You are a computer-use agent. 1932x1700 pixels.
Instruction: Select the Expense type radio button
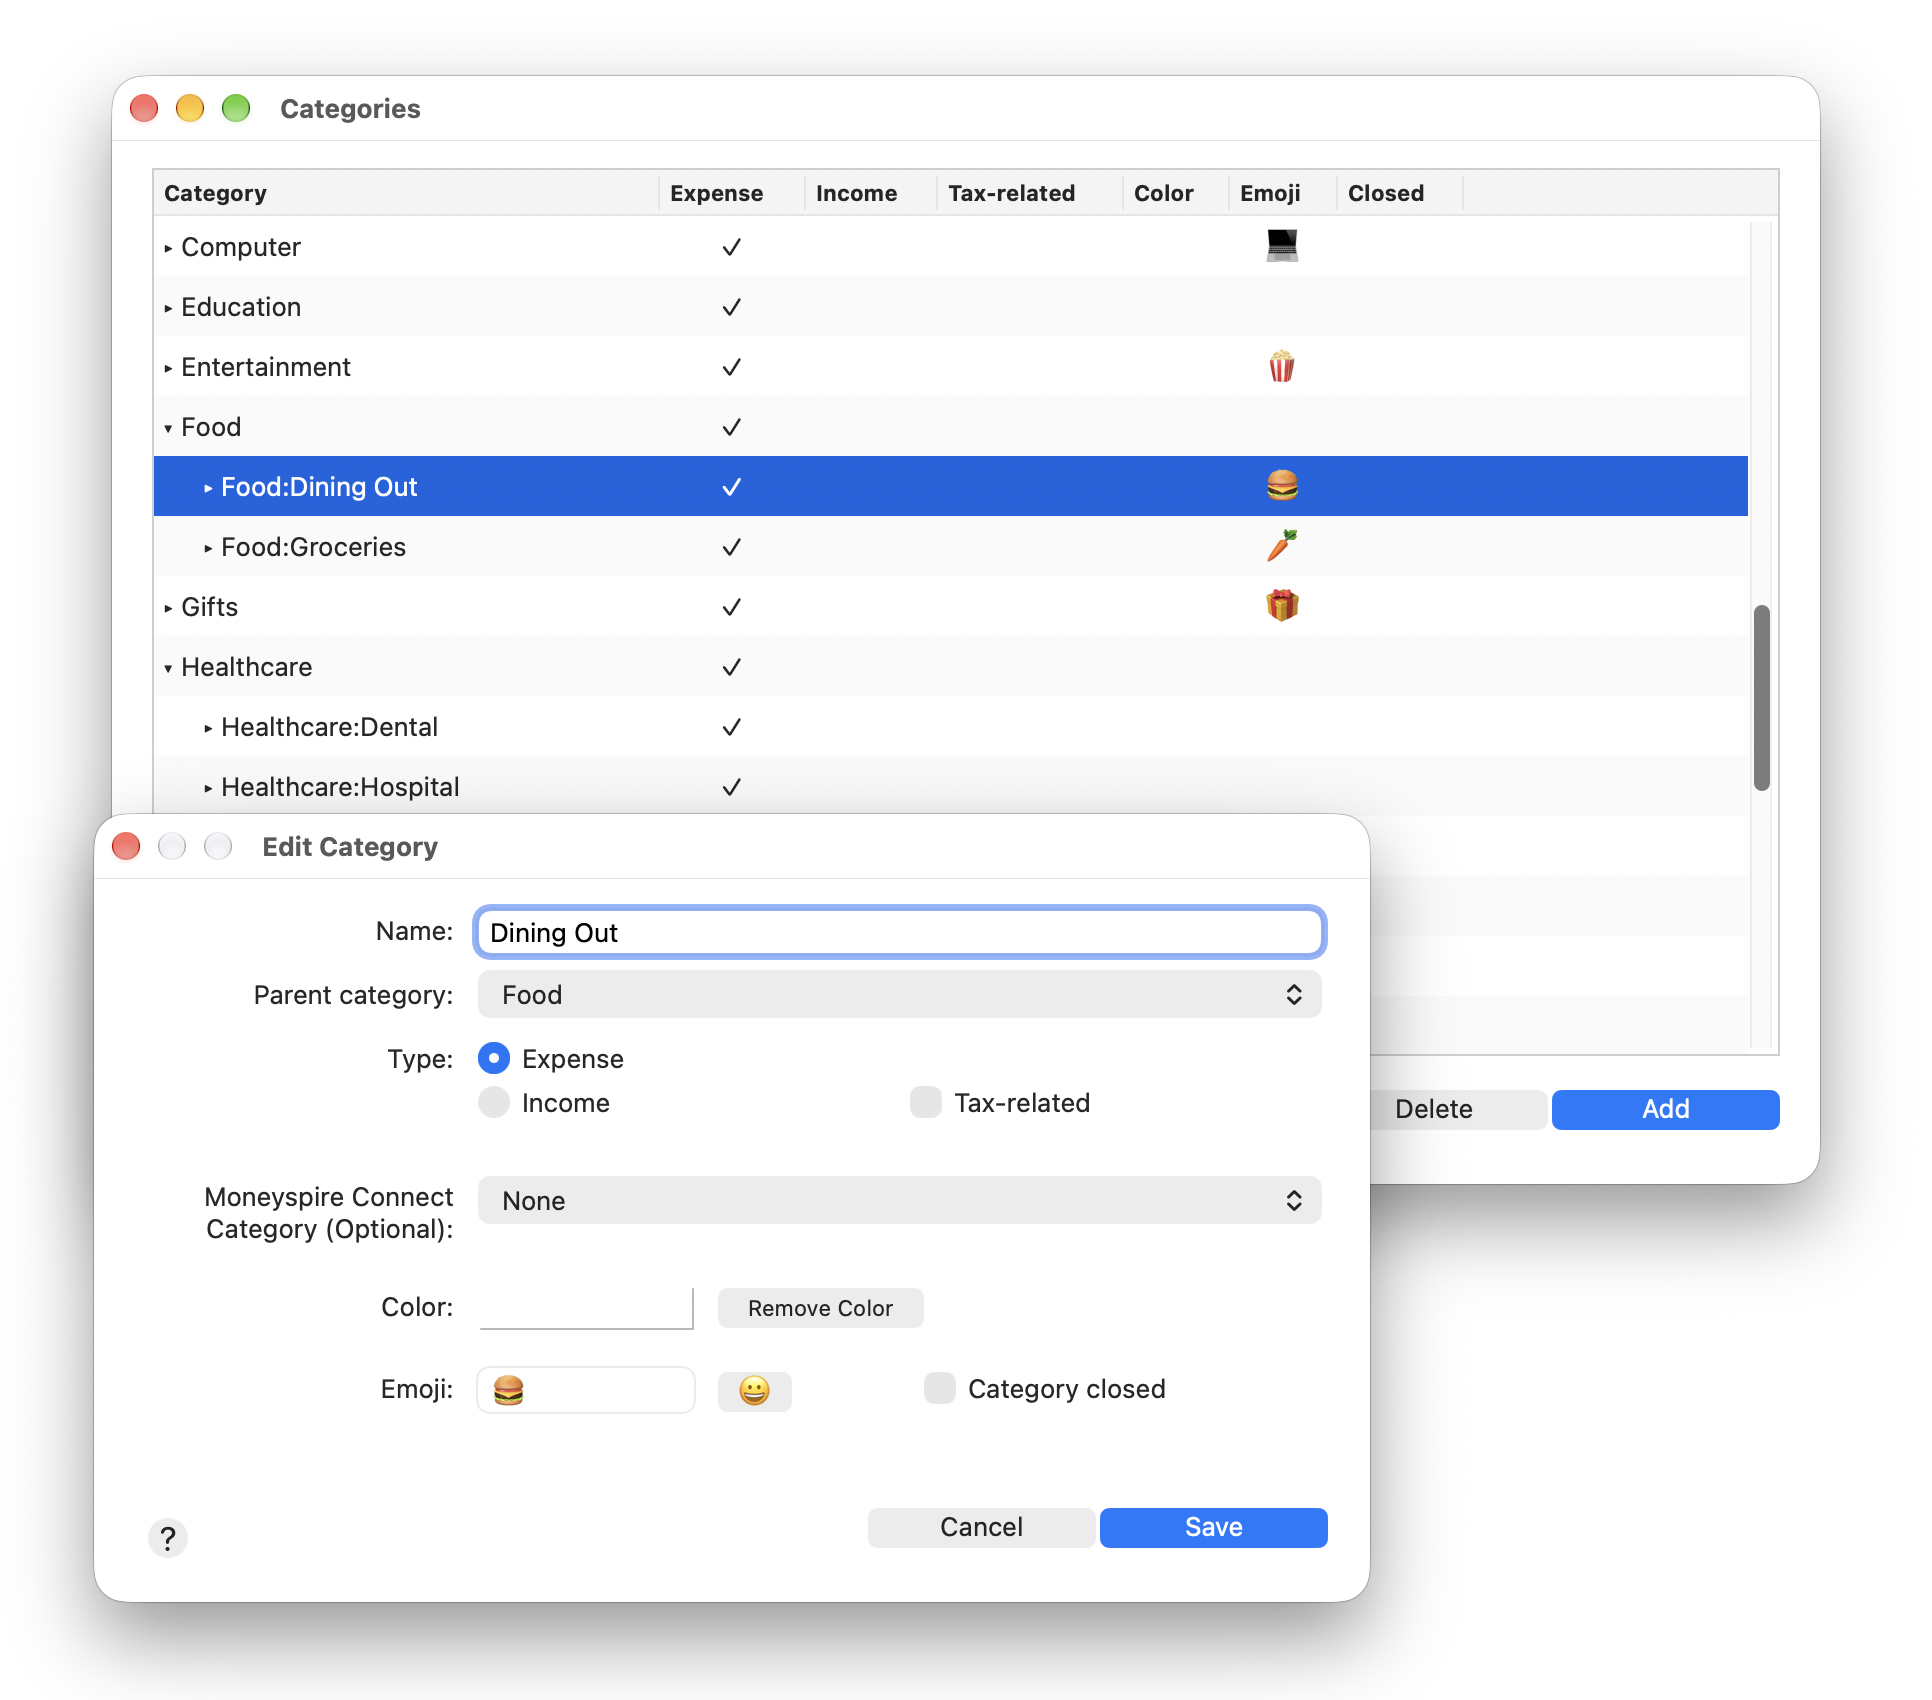click(494, 1058)
